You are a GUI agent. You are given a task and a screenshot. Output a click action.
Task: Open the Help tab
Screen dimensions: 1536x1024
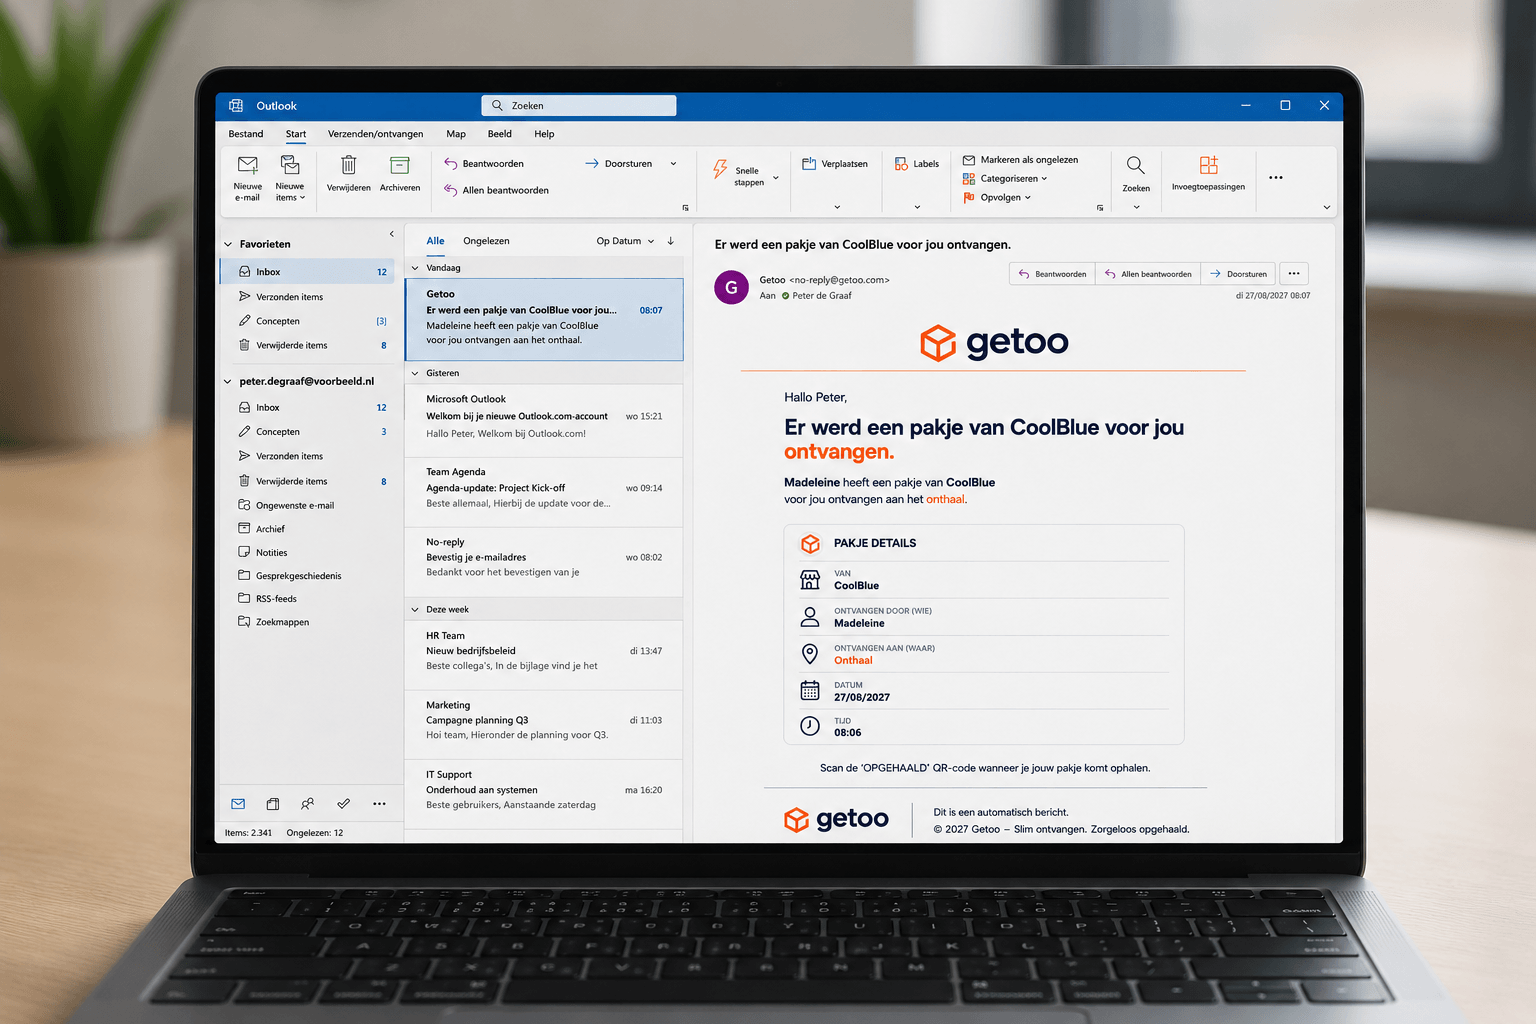544,134
